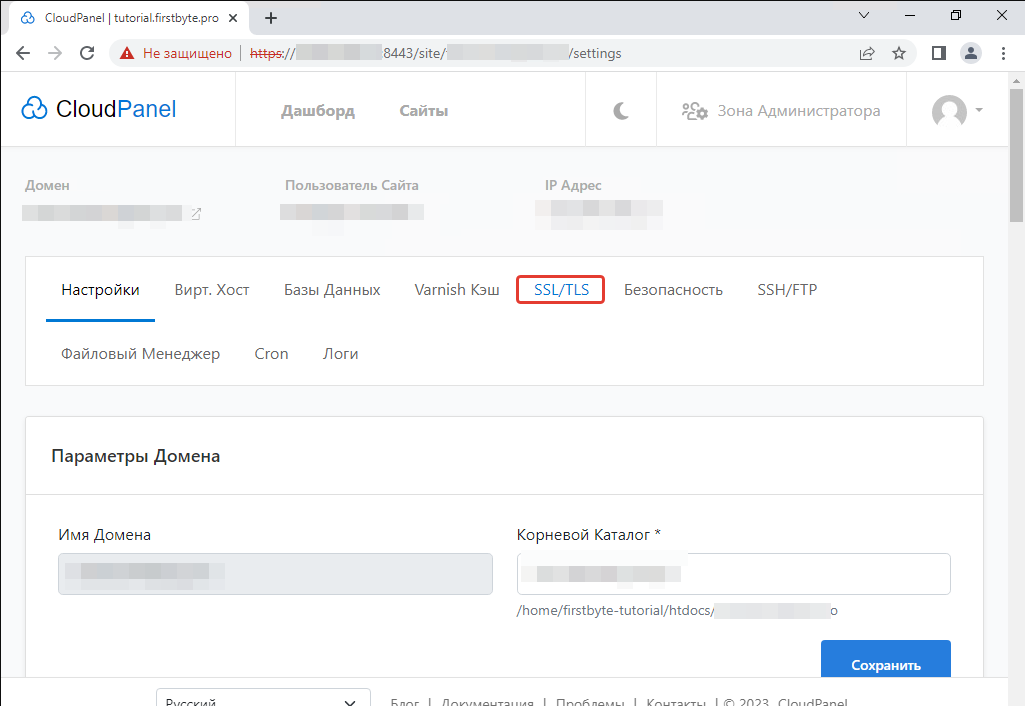Open the user account dropdown arrow

(x=979, y=112)
